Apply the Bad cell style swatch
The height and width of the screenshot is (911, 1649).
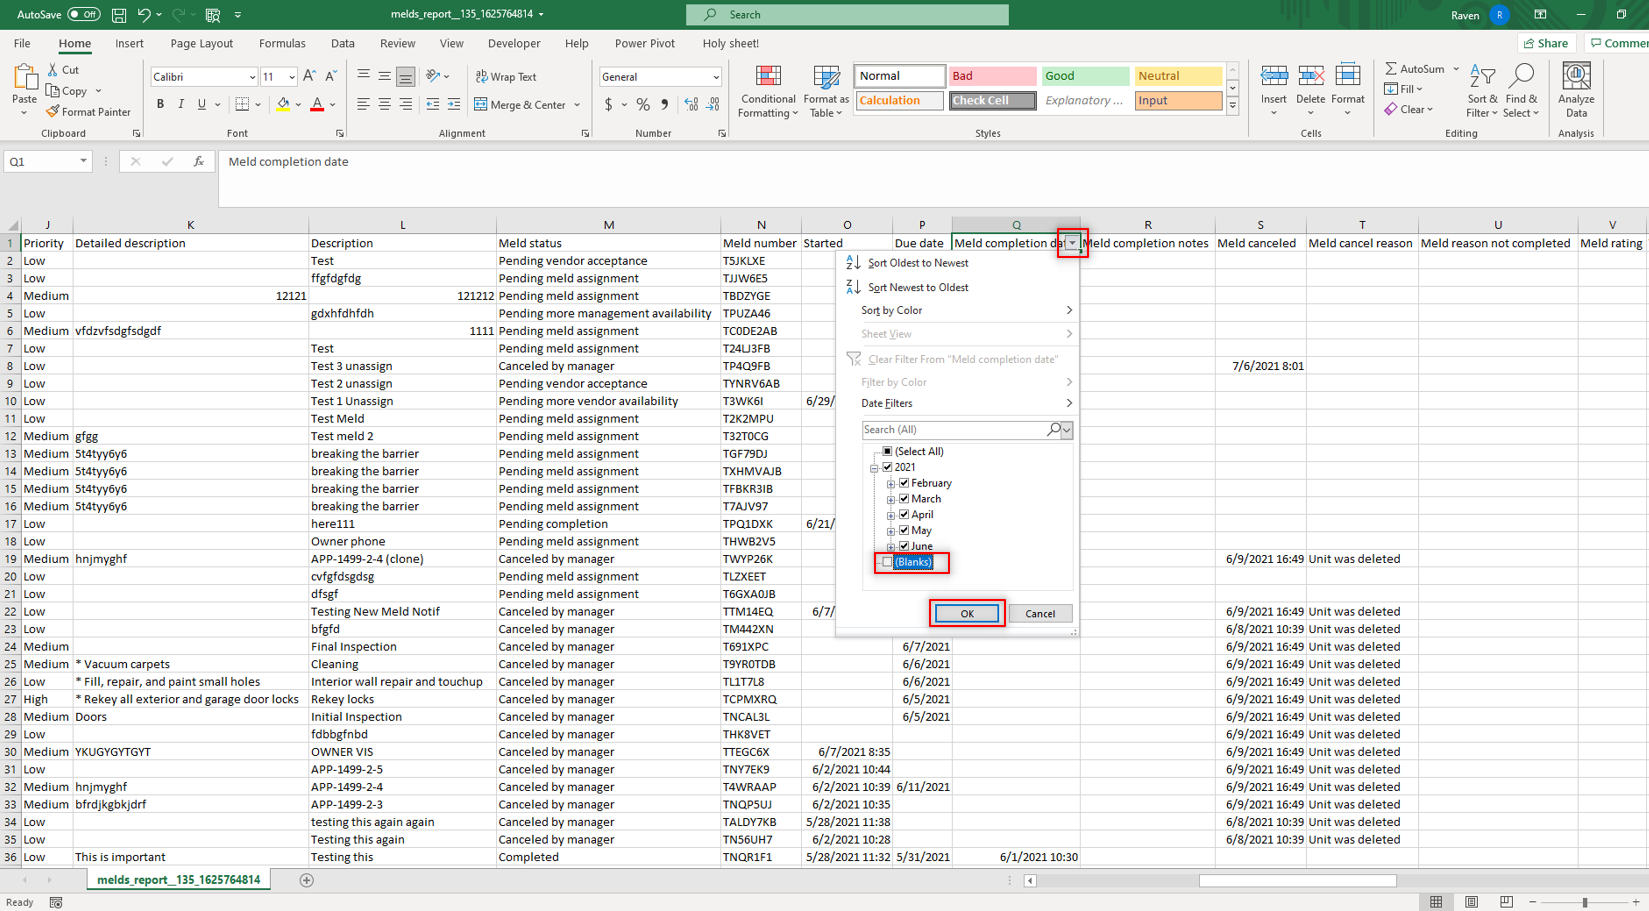pyautogui.click(x=991, y=76)
